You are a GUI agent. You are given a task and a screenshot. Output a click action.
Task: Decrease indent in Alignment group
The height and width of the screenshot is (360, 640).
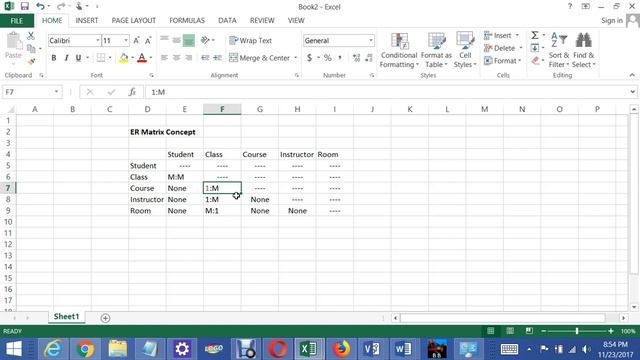(x=205, y=58)
